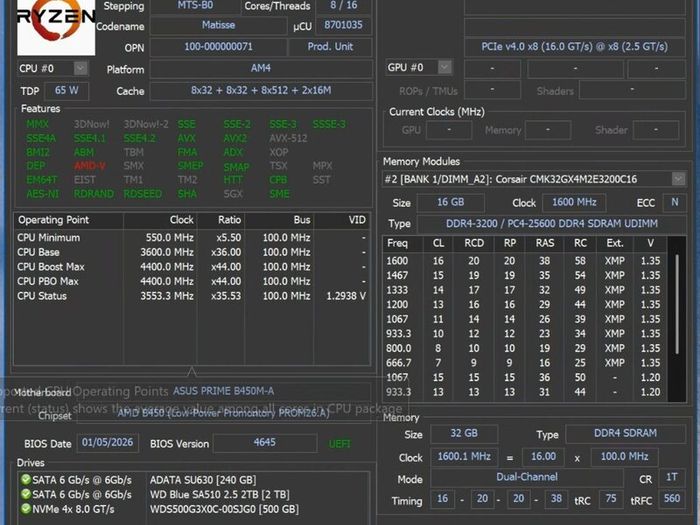700x525 pixels.
Task: Click the BIOS Date field 01/05/2026
Action: pyautogui.click(x=107, y=442)
